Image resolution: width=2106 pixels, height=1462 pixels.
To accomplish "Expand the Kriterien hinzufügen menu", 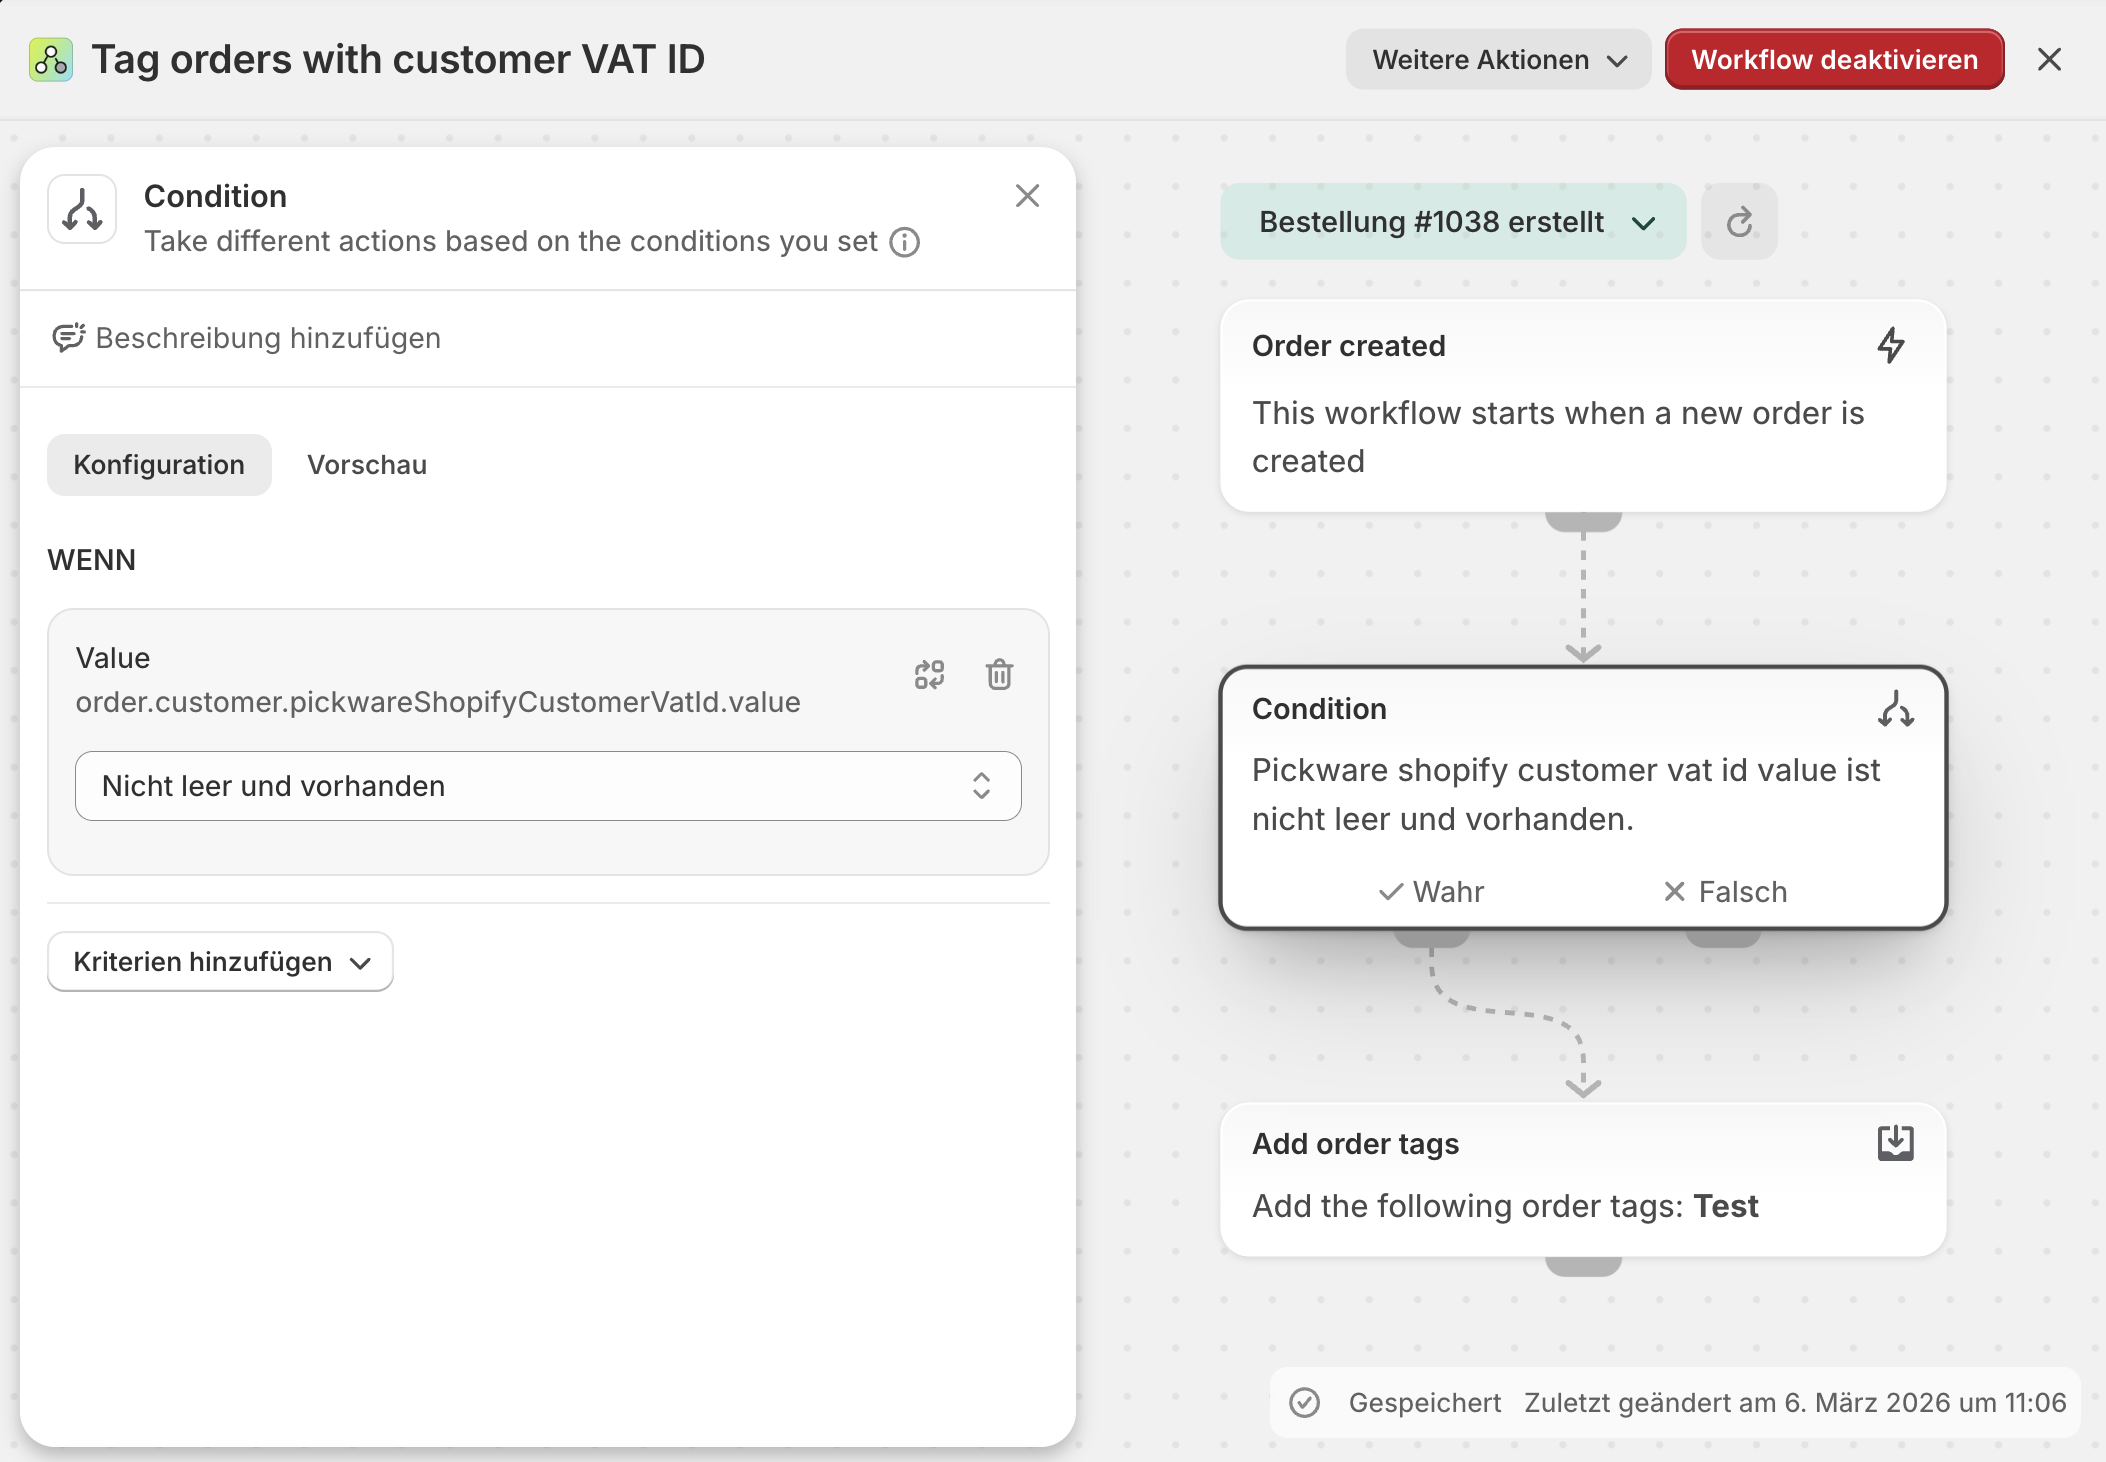I will (x=220, y=962).
